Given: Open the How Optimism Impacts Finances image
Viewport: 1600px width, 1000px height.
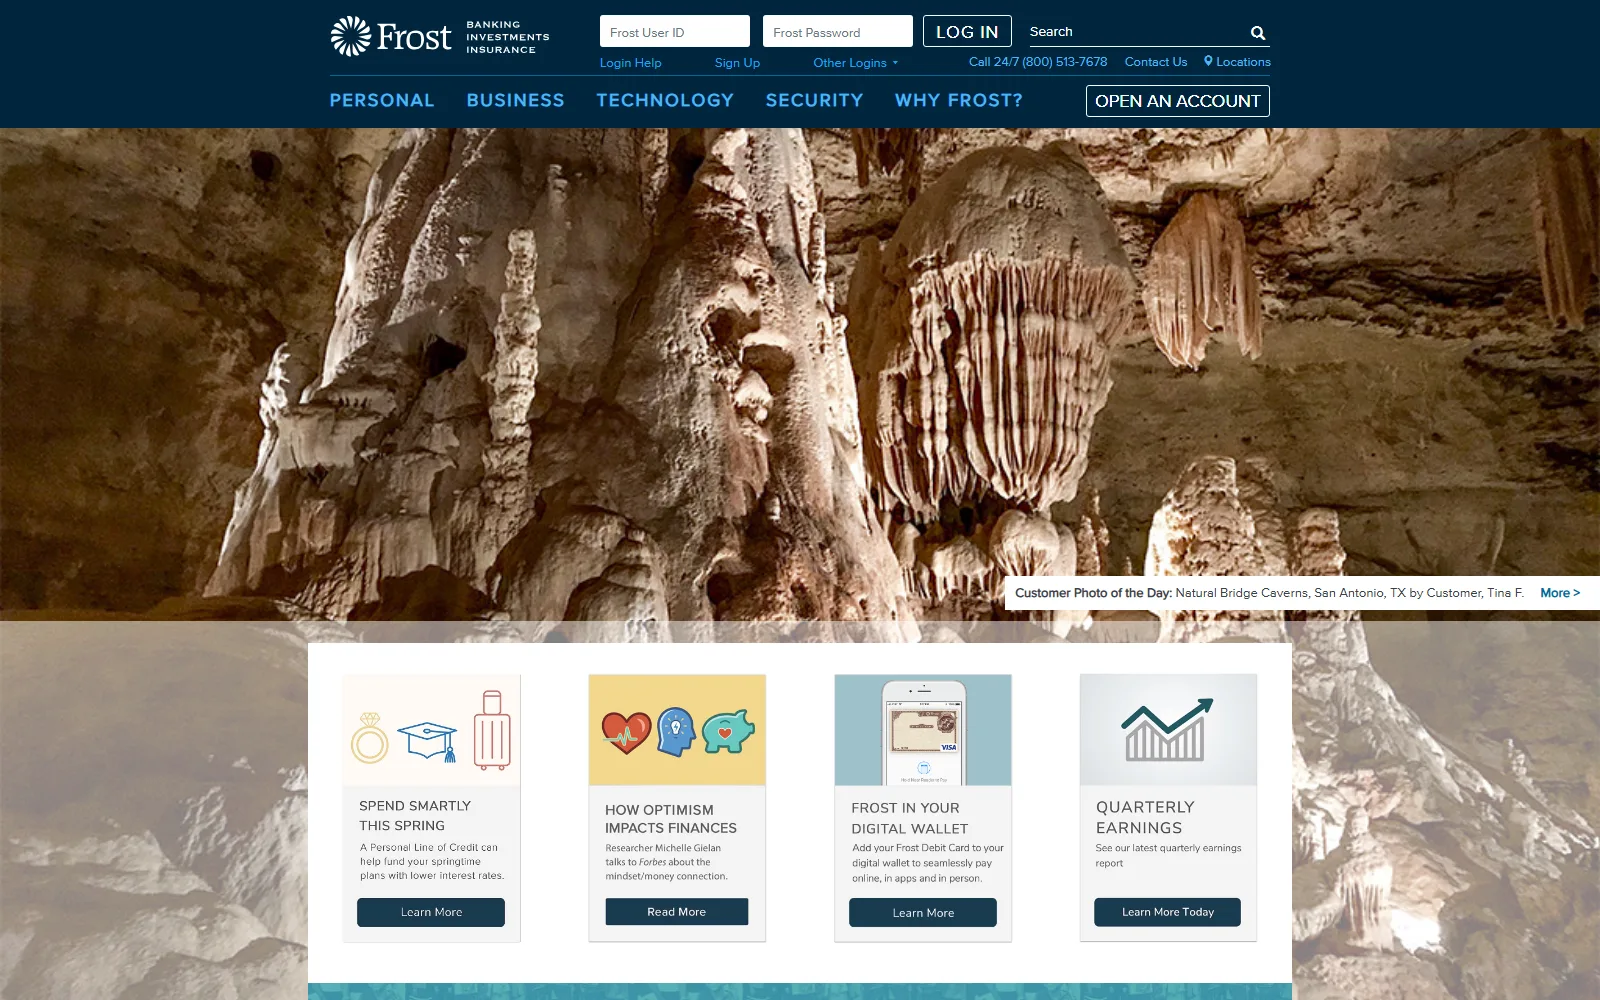Looking at the screenshot, I should [677, 730].
